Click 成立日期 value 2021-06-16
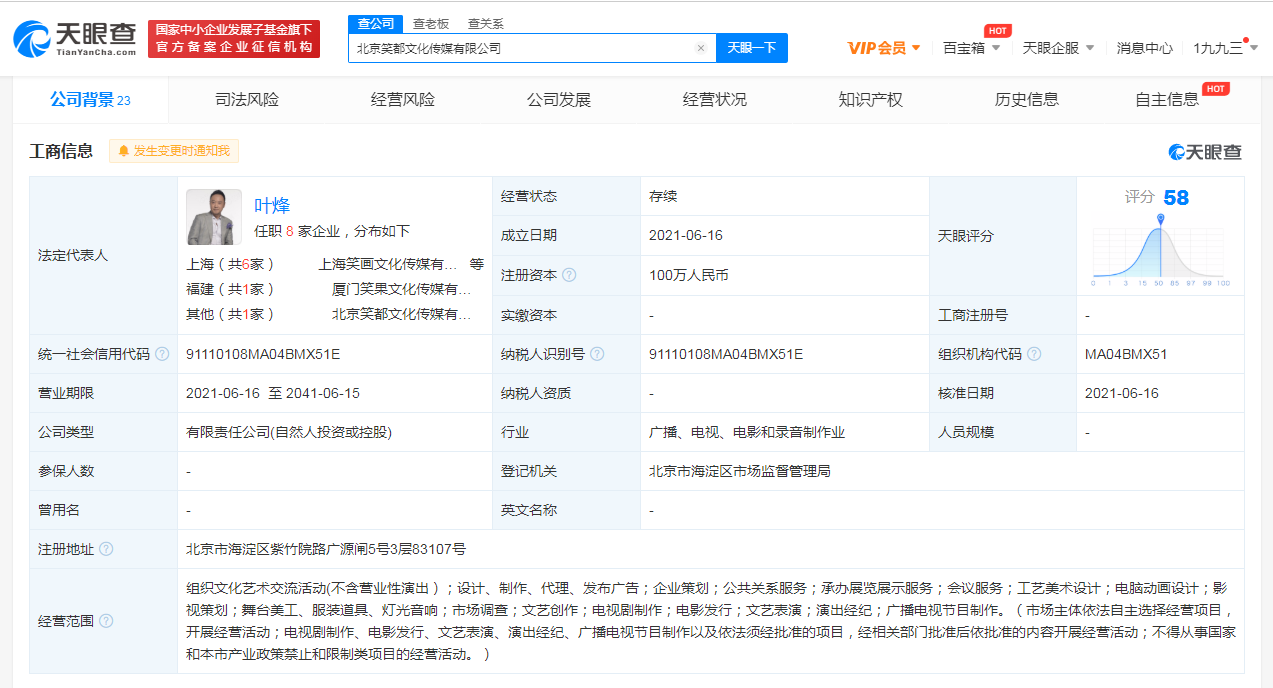This screenshot has width=1273, height=688. (686, 235)
